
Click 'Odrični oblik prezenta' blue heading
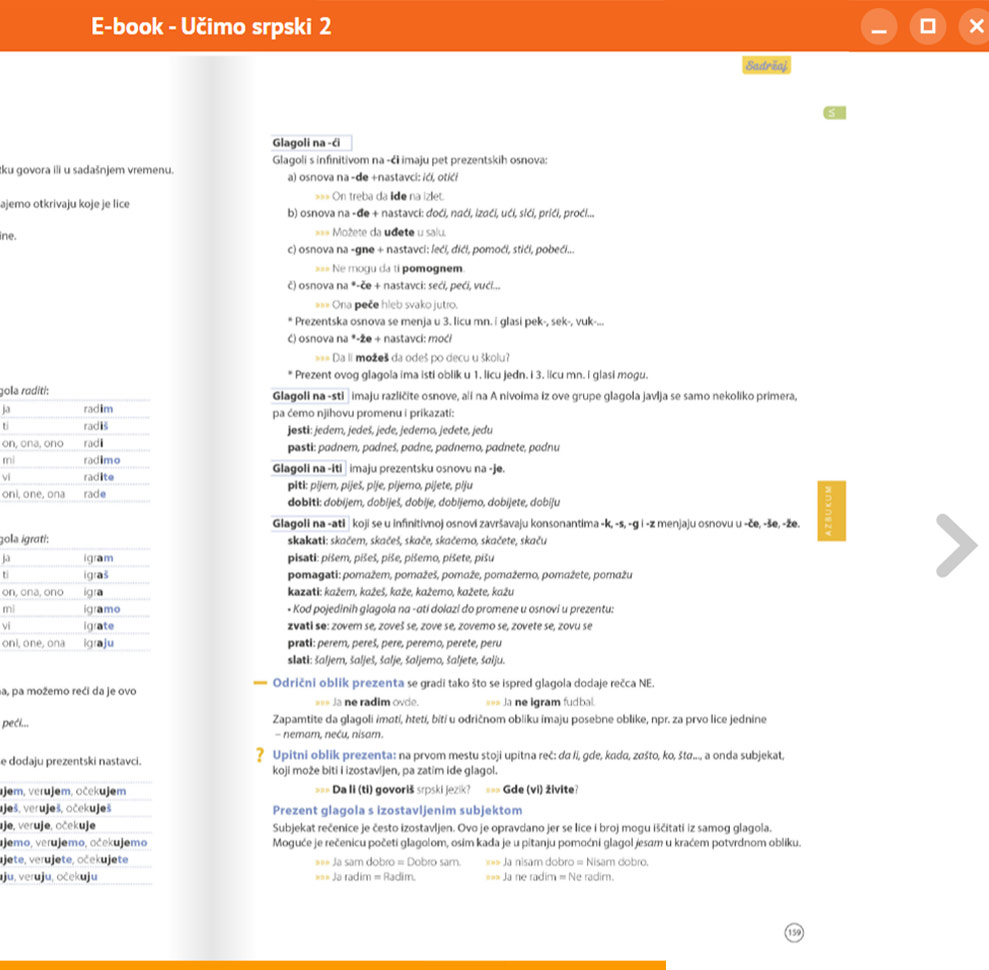tap(338, 683)
